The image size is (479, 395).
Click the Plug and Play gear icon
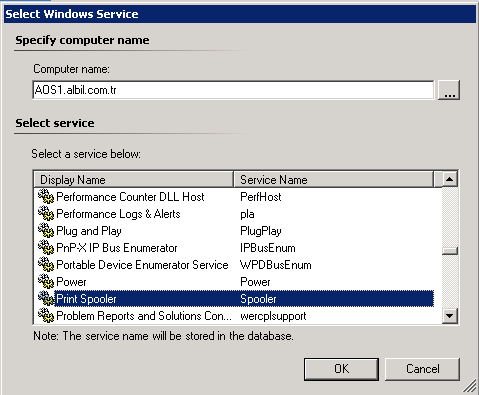46,230
